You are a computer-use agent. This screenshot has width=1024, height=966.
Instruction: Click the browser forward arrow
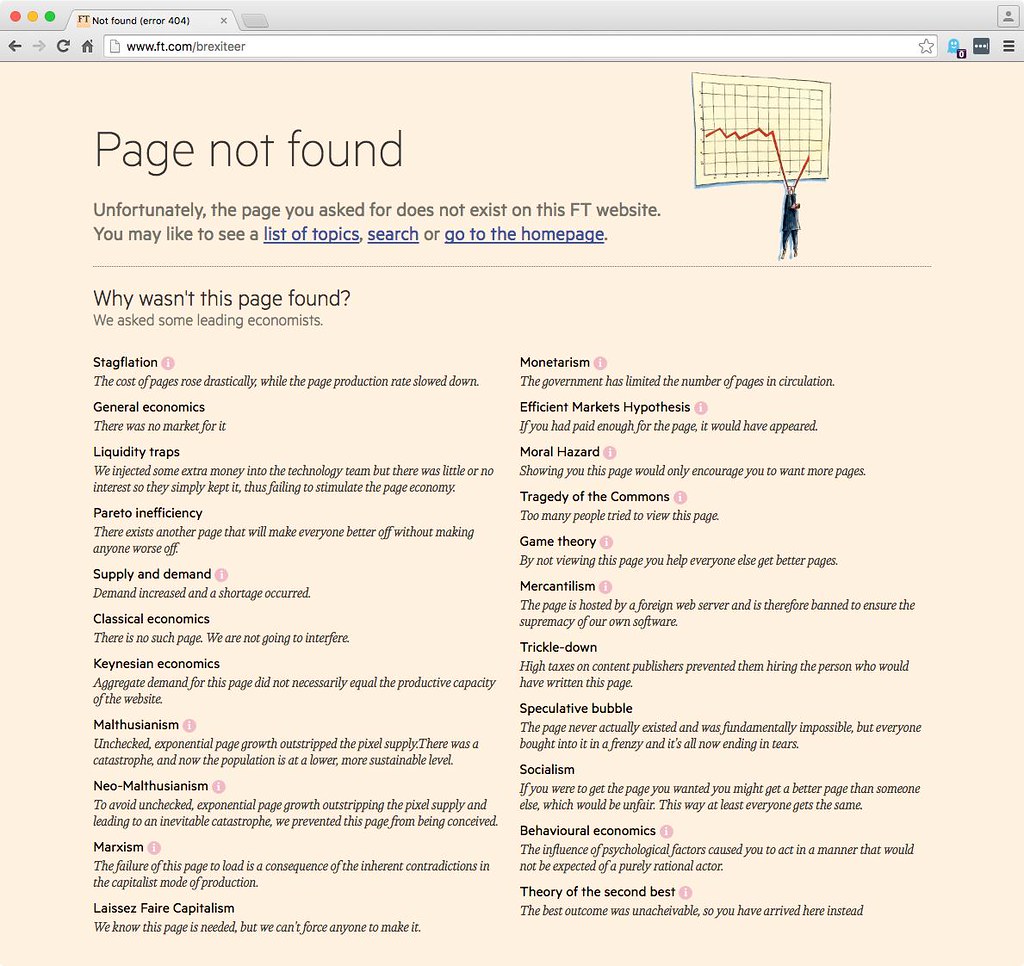39,46
